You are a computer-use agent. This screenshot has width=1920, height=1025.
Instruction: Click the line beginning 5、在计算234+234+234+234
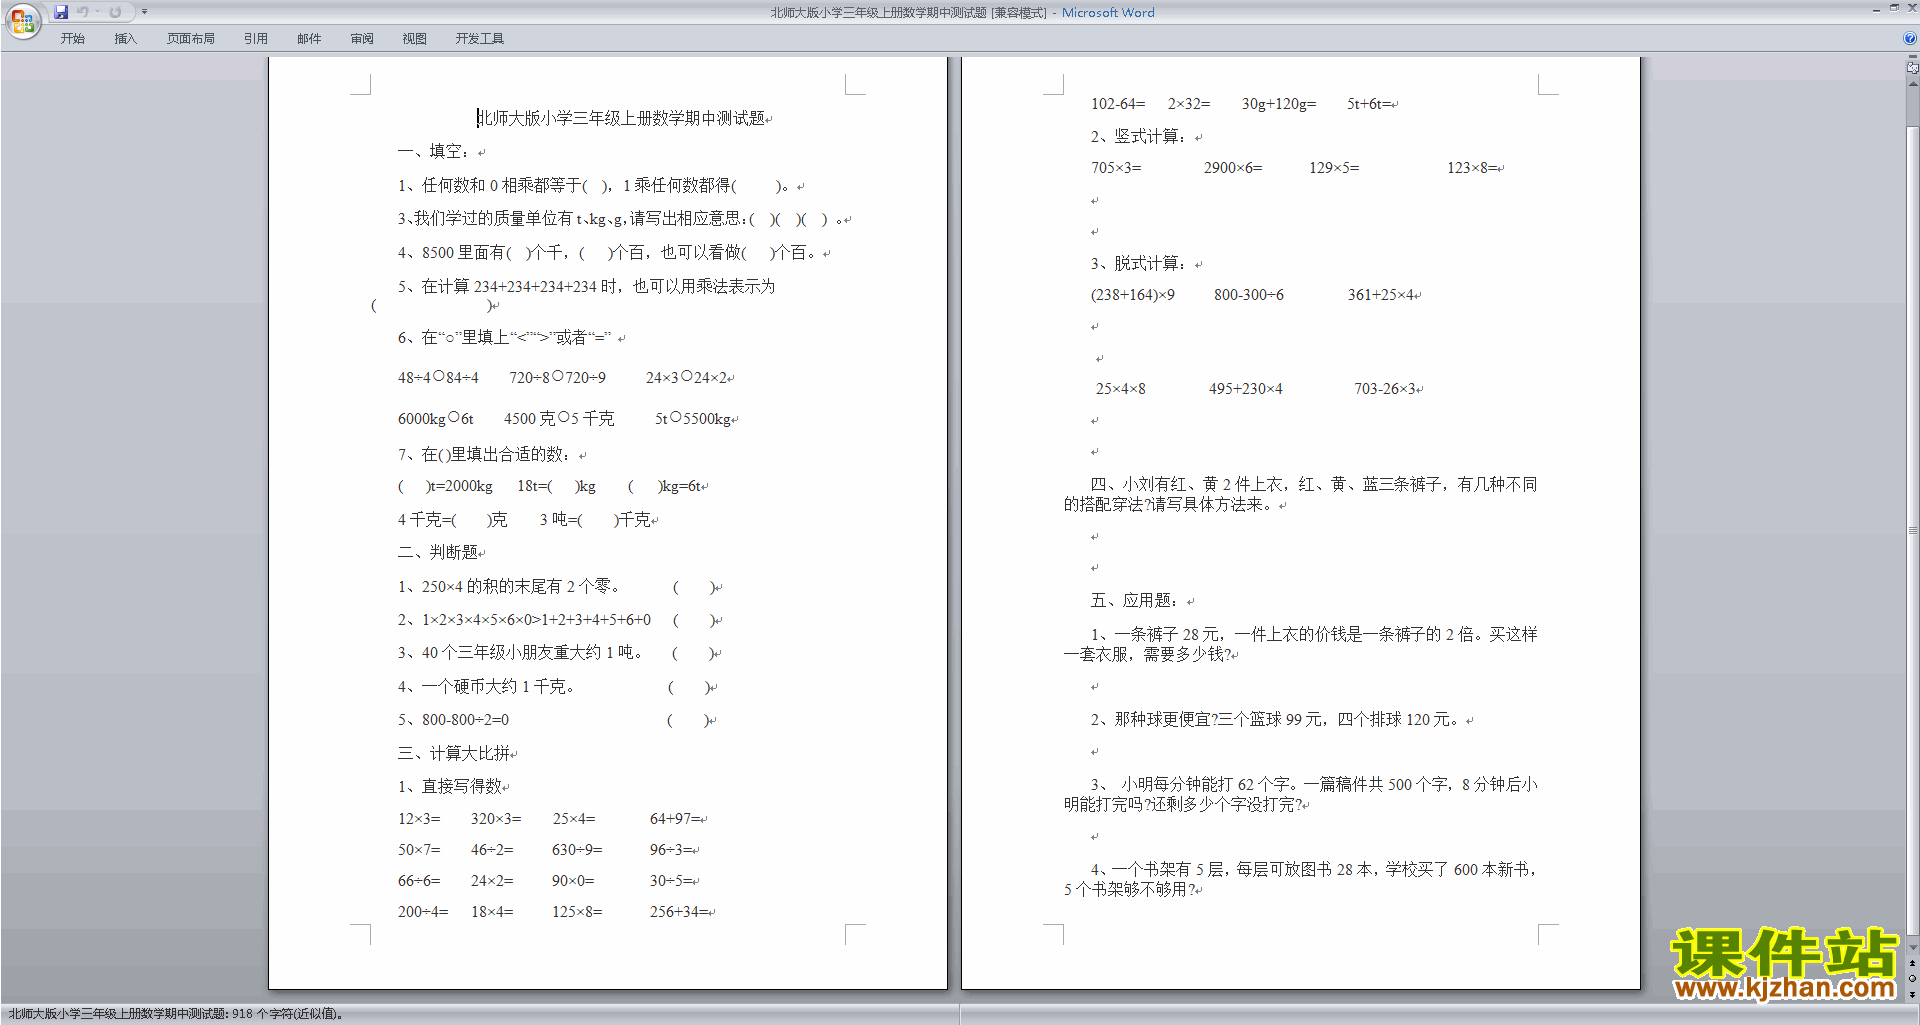coord(586,286)
